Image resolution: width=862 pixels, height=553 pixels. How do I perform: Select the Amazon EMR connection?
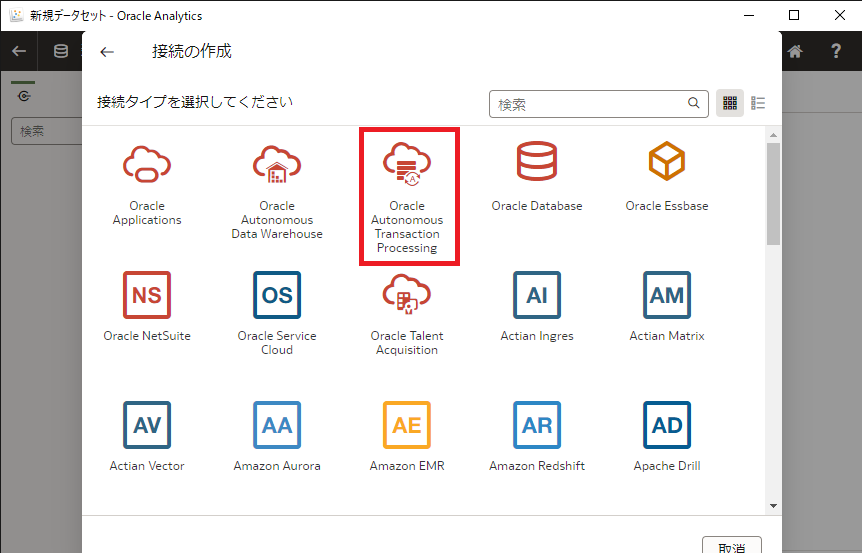click(407, 425)
